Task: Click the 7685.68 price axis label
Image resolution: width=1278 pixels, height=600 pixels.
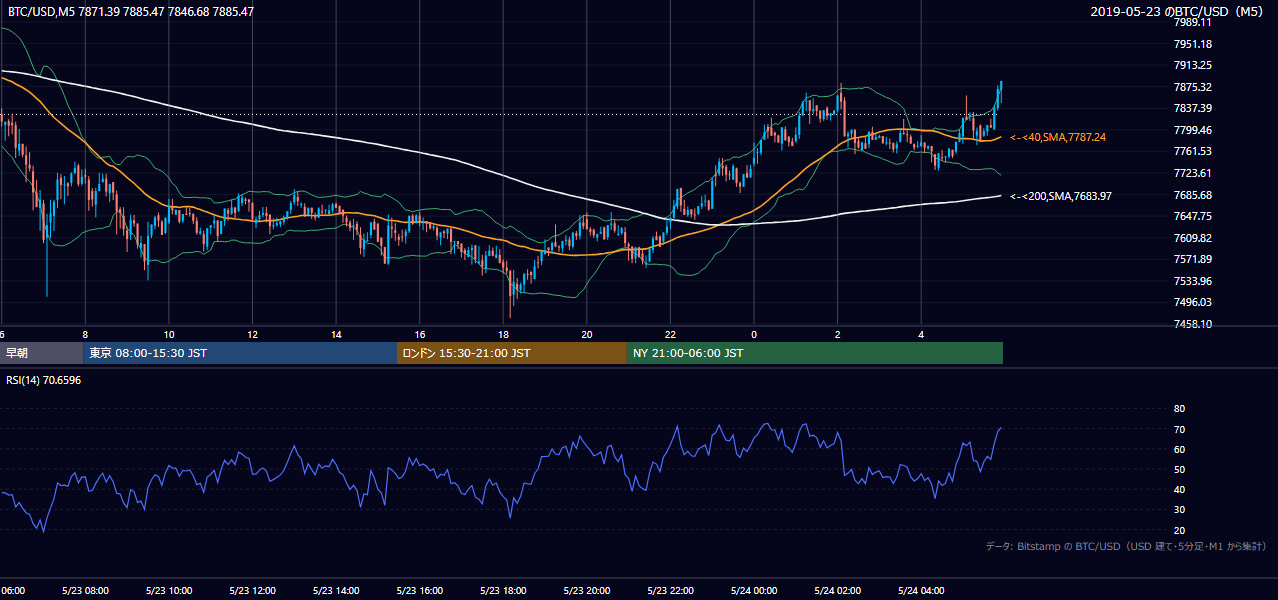Action: 1192,195
